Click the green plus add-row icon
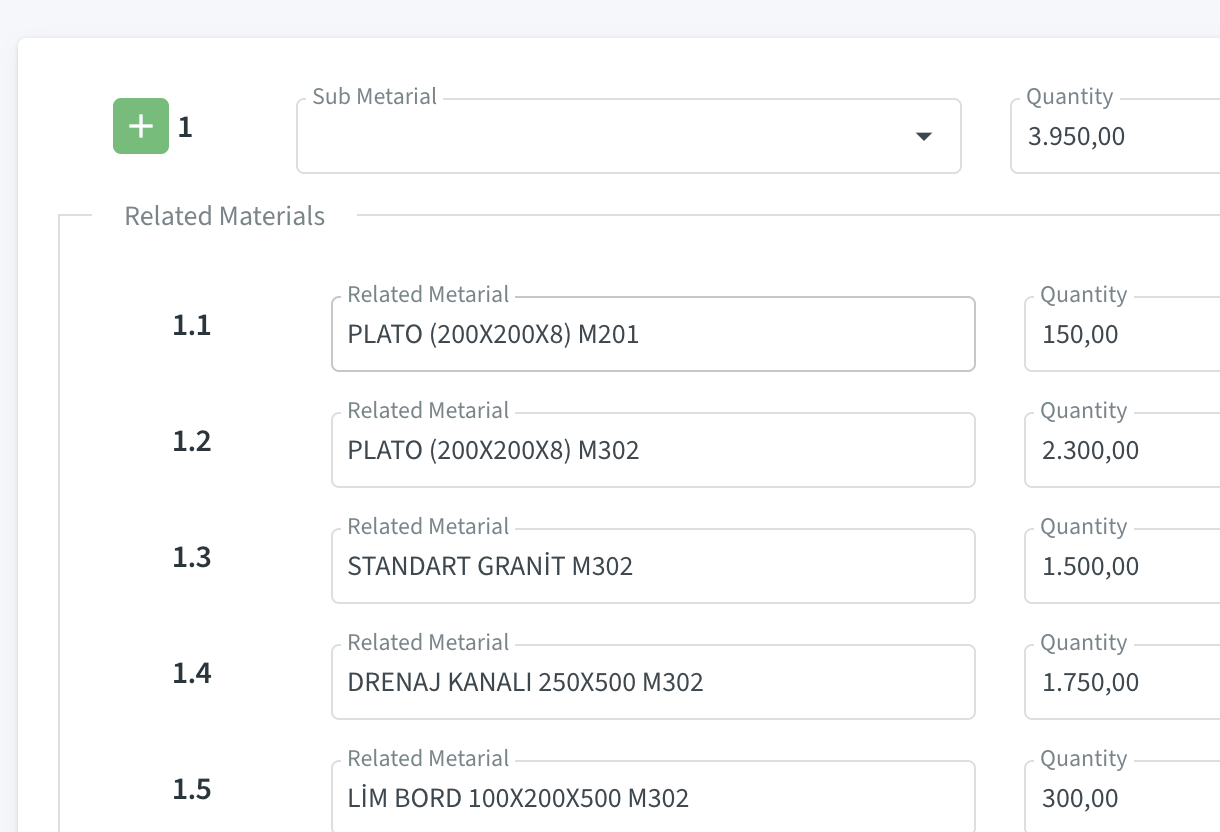This screenshot has width=1220, height=832. coord(141,126)
